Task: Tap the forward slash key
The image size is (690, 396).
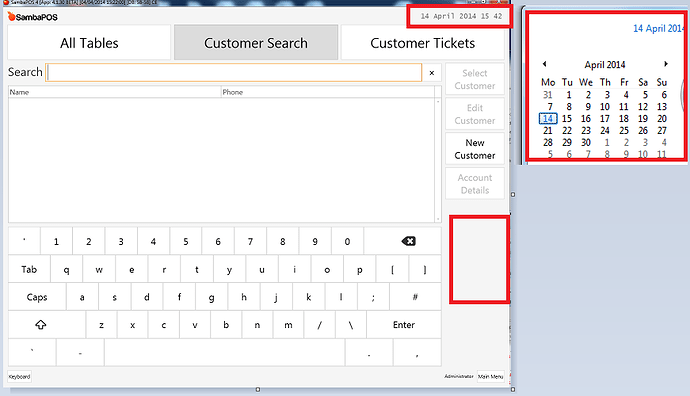Action: [319, 325]
